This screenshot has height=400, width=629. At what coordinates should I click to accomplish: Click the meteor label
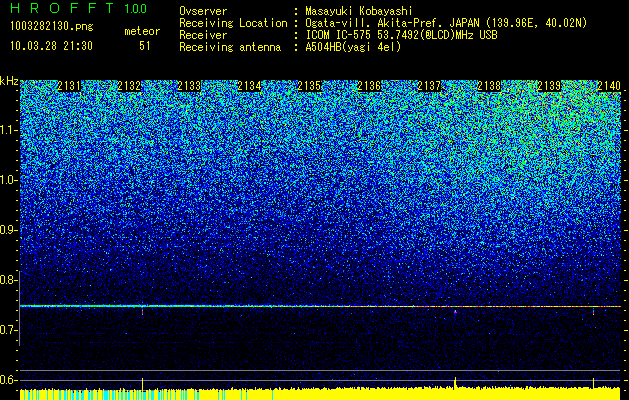(x=142, y=31)
